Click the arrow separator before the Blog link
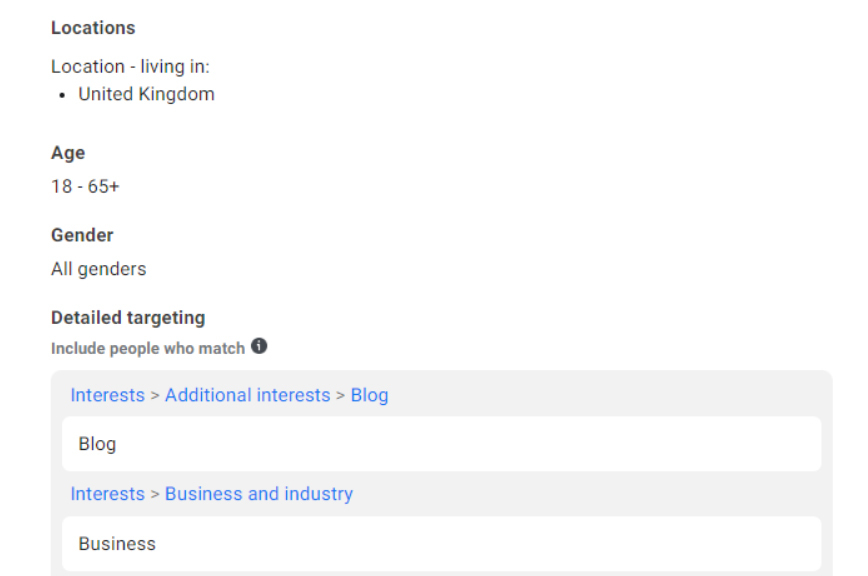Viewport: 868px width, 576px height. [x=340, y=395]
